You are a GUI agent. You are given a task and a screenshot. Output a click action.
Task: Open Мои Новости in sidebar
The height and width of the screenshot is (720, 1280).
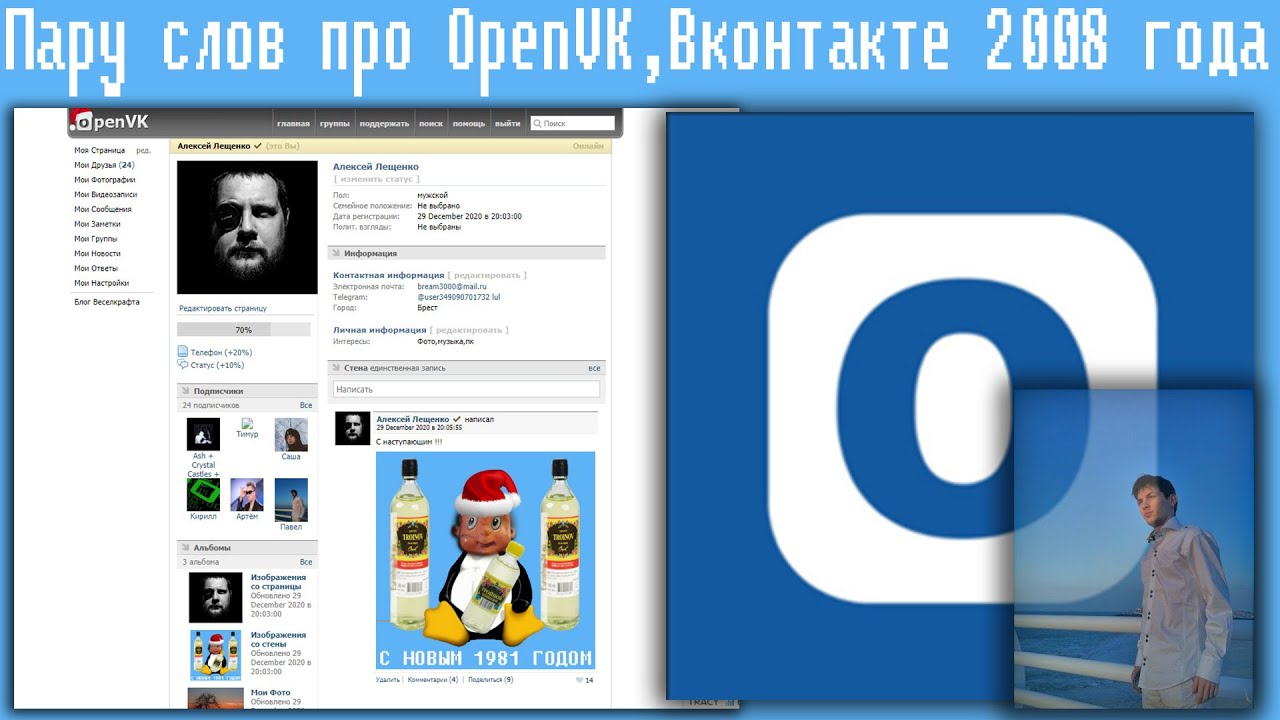click(x=97, y=254)
